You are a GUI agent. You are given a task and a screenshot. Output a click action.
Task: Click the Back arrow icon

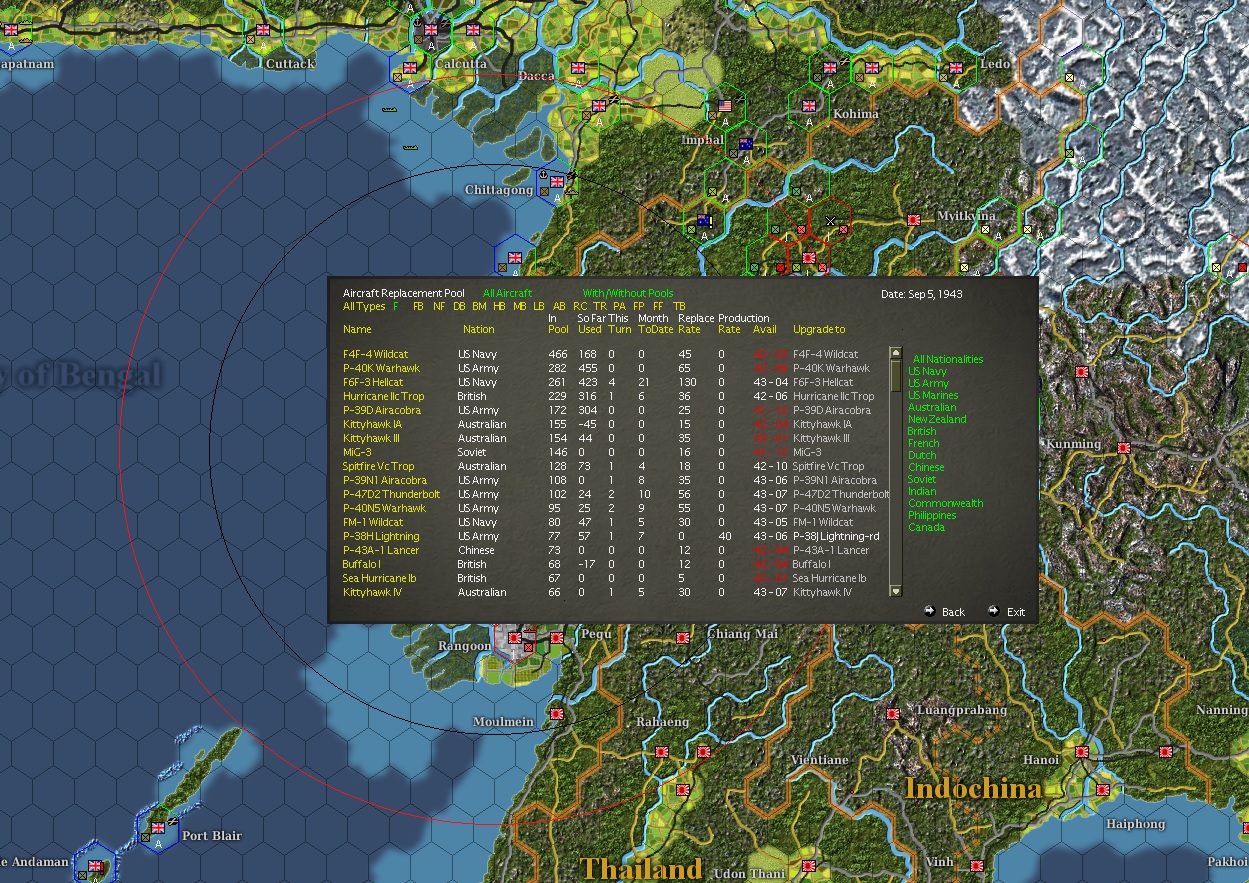pyautogui.click(x=929, y=611)
